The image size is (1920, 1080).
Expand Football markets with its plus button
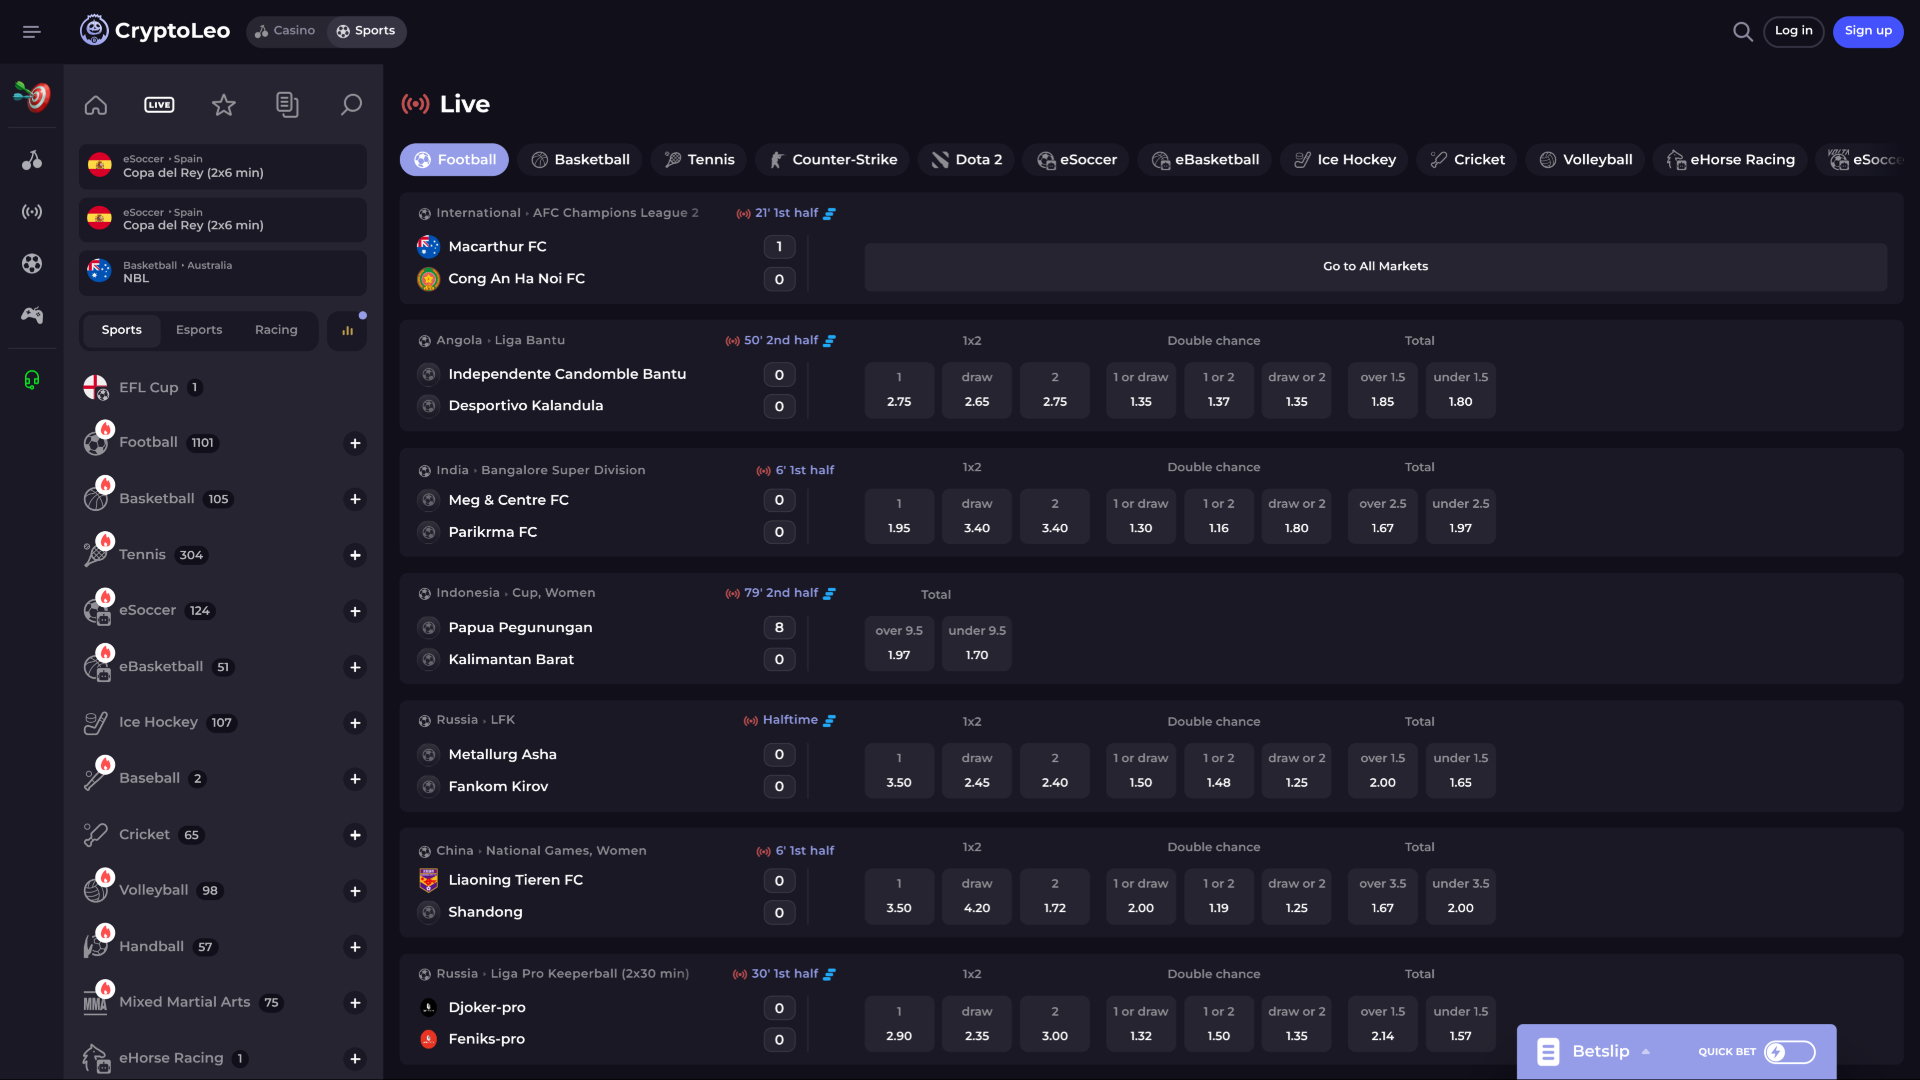[355, 443]
